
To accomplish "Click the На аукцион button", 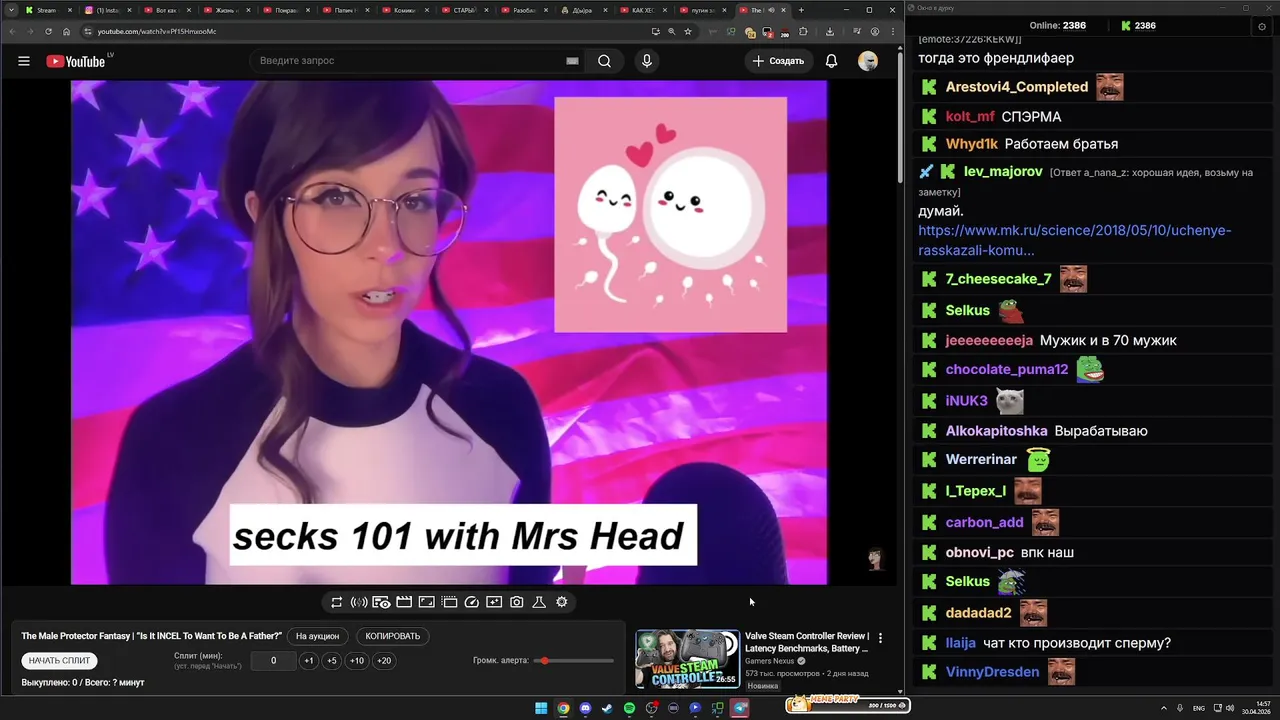I will [317, 636].
